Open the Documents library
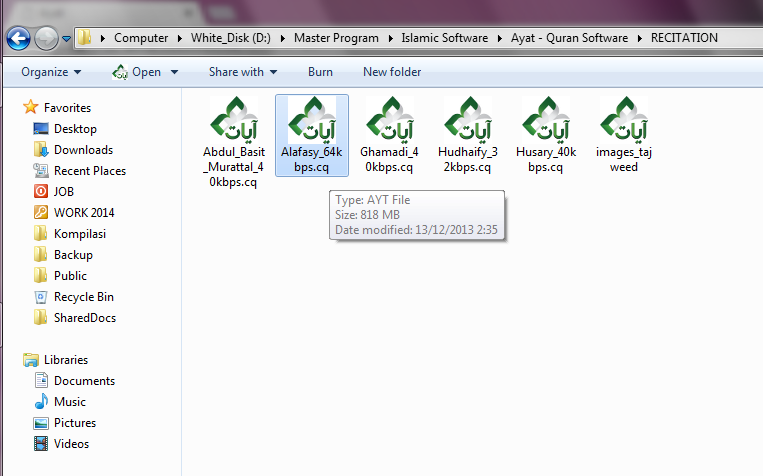 tap(74, 381)
